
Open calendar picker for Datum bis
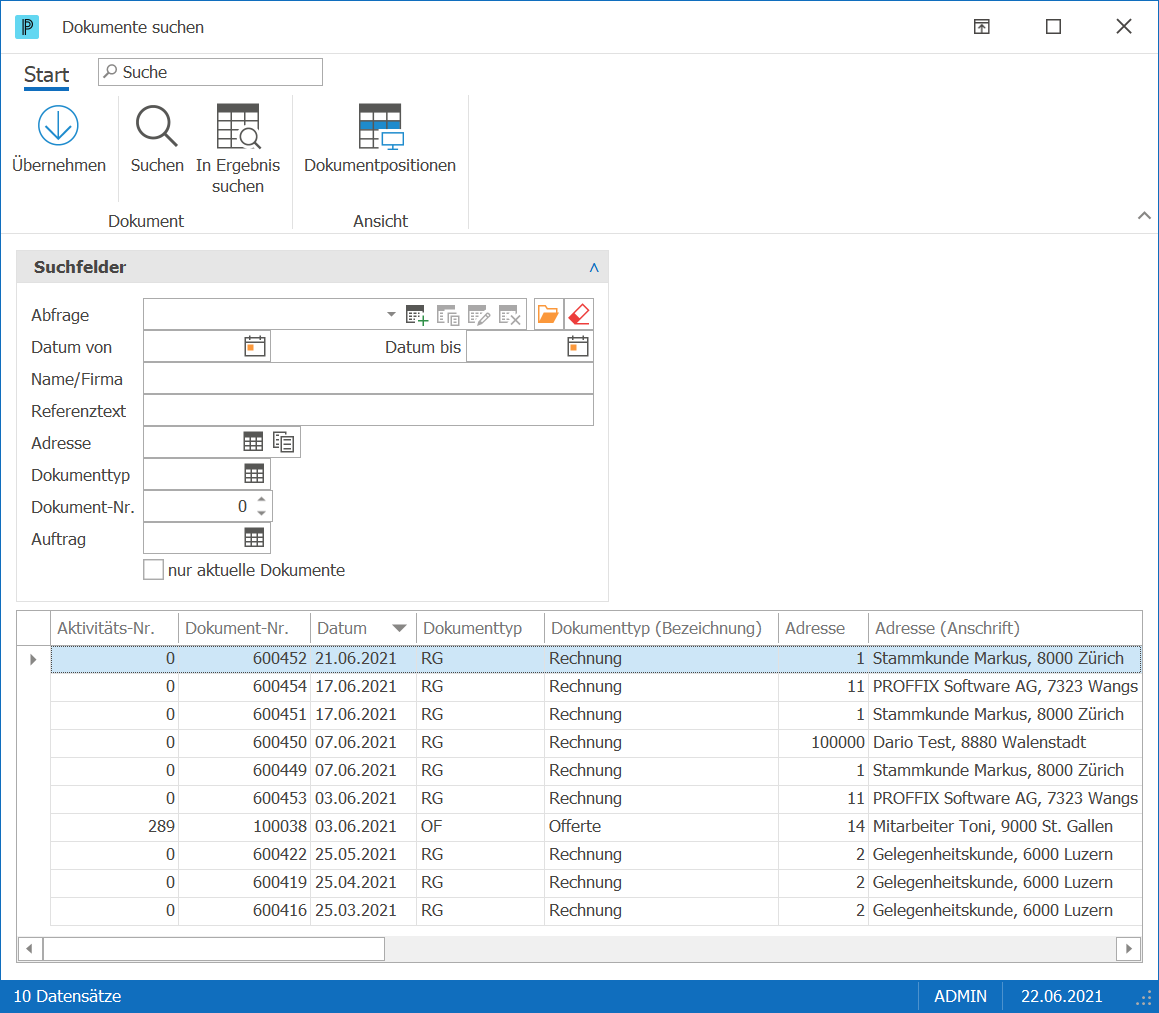point(578,346)
